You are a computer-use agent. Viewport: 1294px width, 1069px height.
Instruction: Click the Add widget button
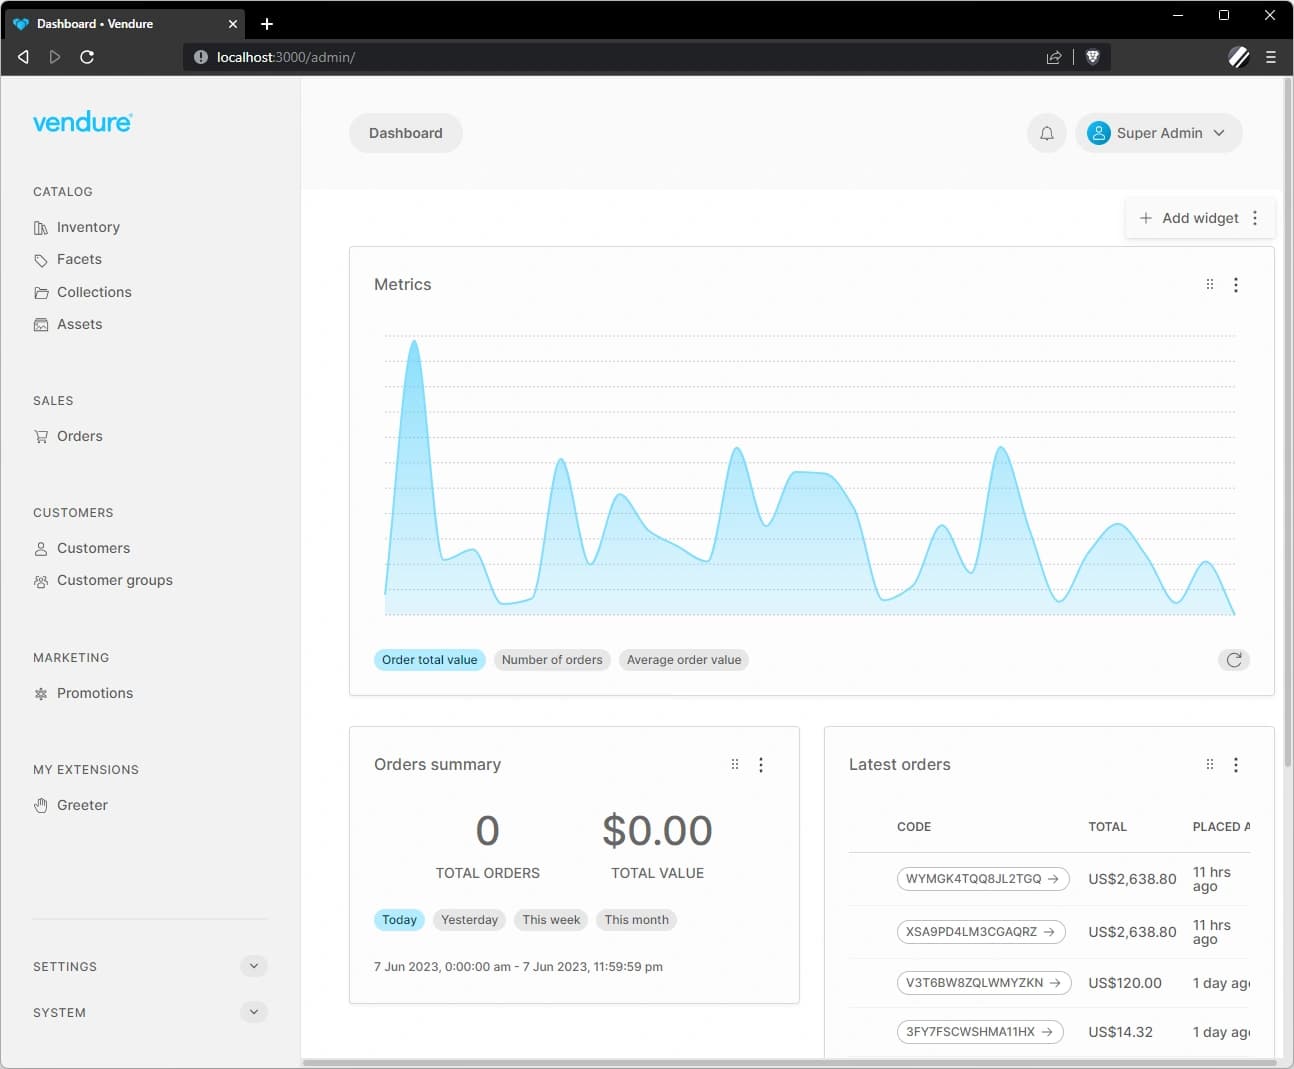tap(1187, 217)
